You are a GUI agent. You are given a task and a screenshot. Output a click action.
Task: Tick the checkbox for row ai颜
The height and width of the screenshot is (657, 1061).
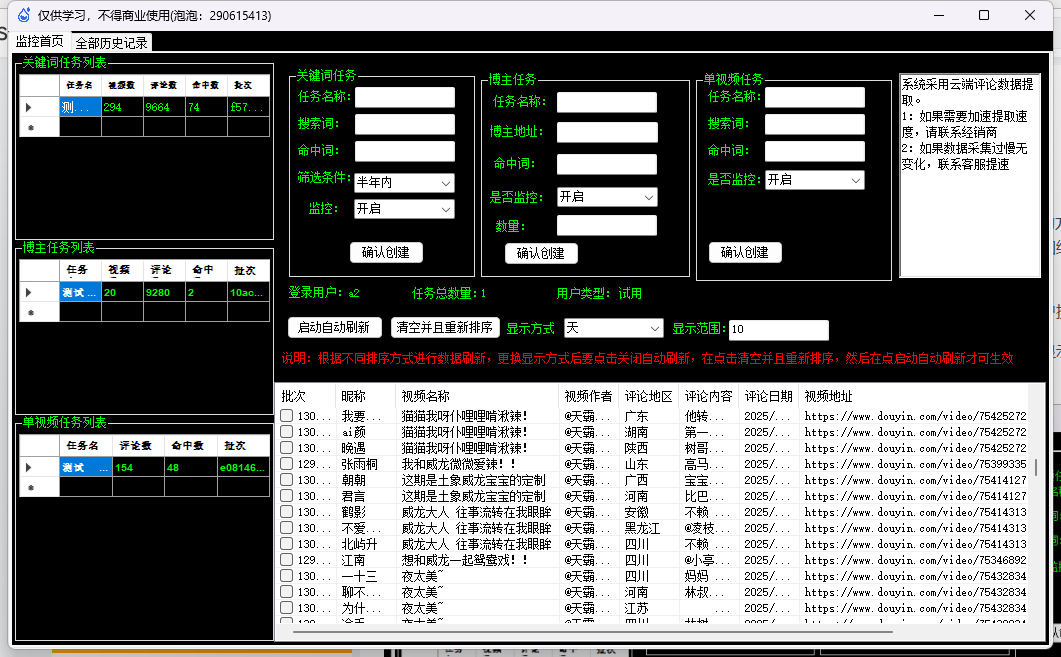(287, 432)
